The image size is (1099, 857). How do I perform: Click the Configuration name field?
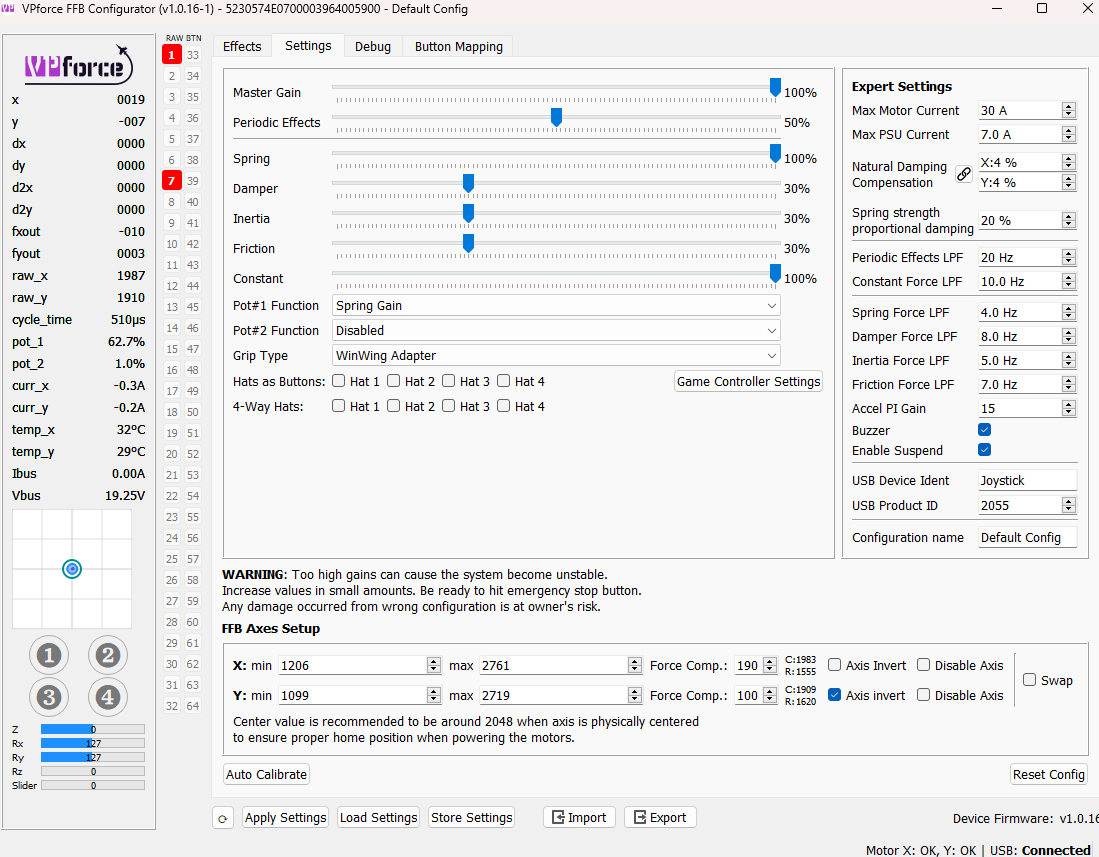click(1027, 537)
